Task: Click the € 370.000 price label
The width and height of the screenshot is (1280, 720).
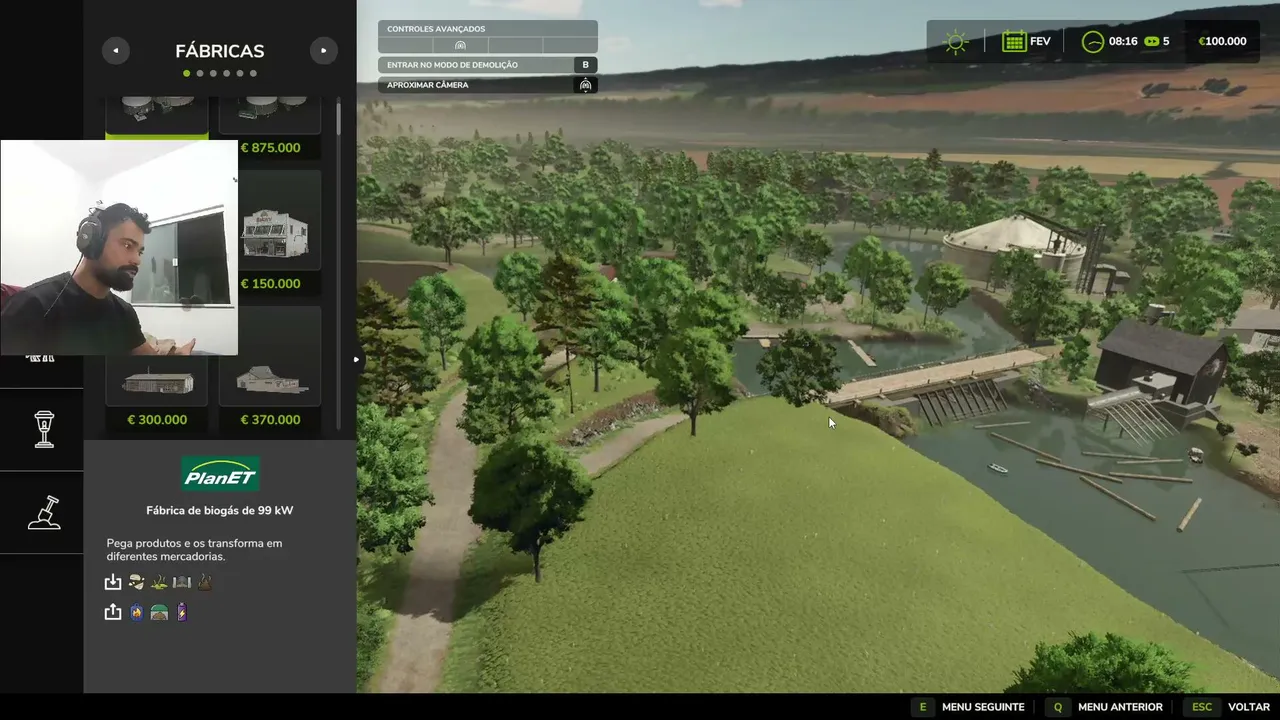Action: pos(270,420)
